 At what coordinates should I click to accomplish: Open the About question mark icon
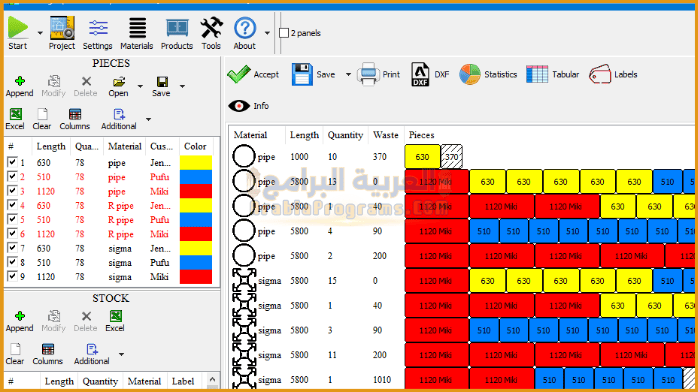click(245, 28)
